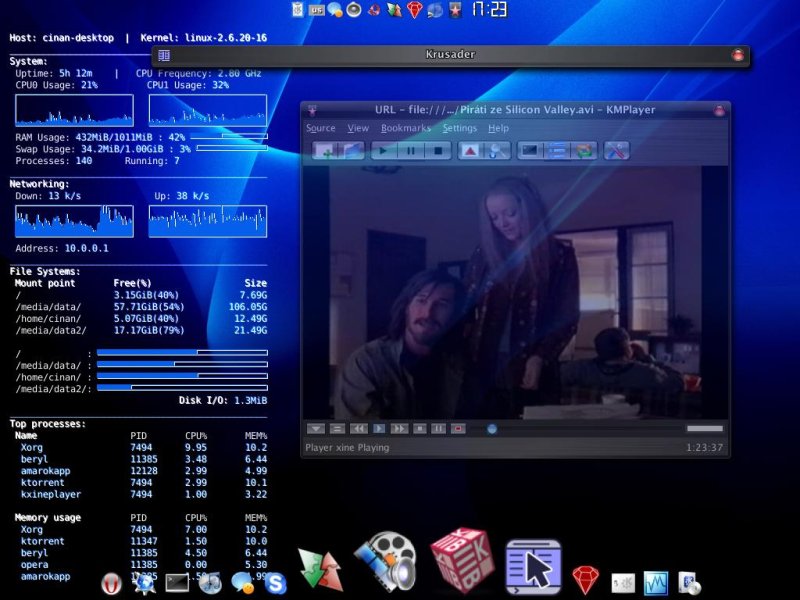This screenshot has height=600, width=800.
Task: Click the star icon in top tray
Action: [455, 10]
